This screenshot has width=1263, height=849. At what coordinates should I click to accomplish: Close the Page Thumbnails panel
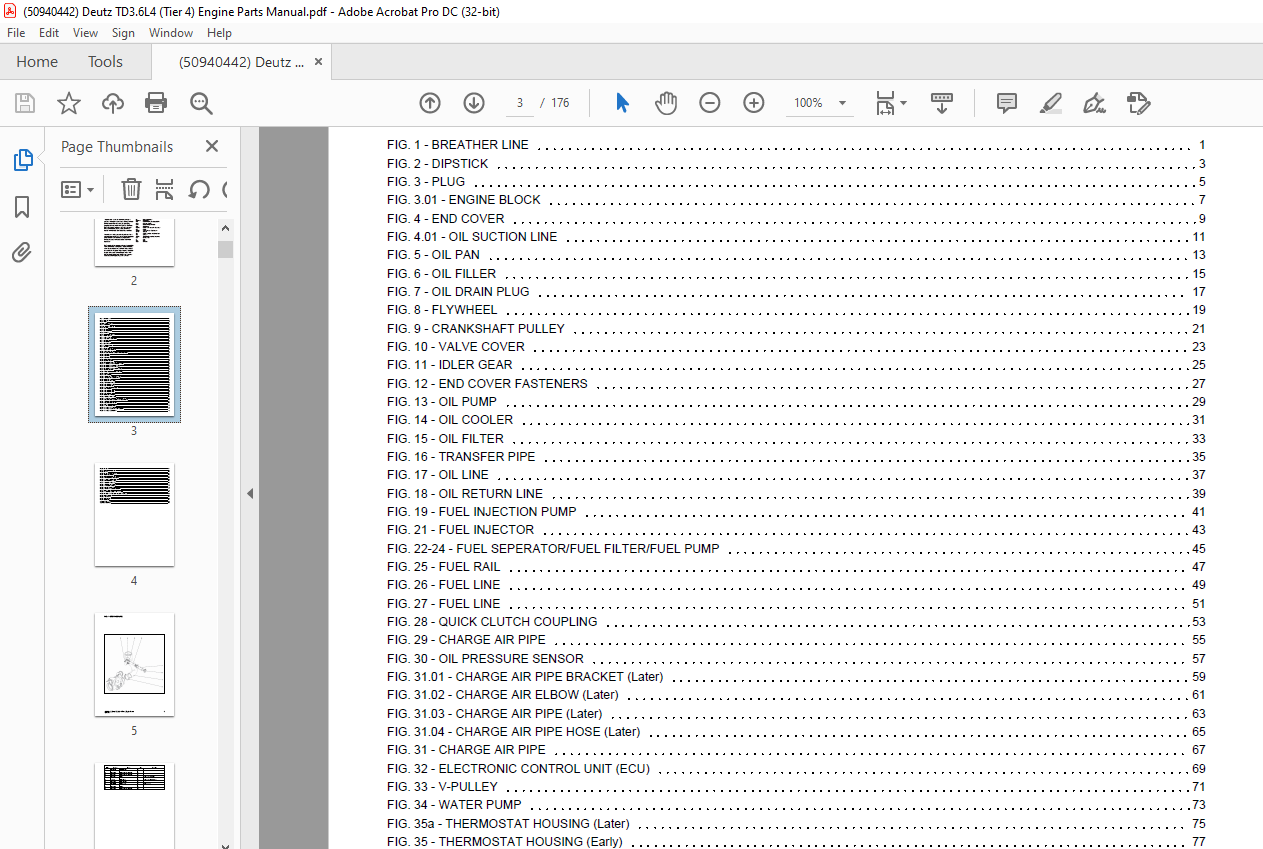(x=212, y=146)
